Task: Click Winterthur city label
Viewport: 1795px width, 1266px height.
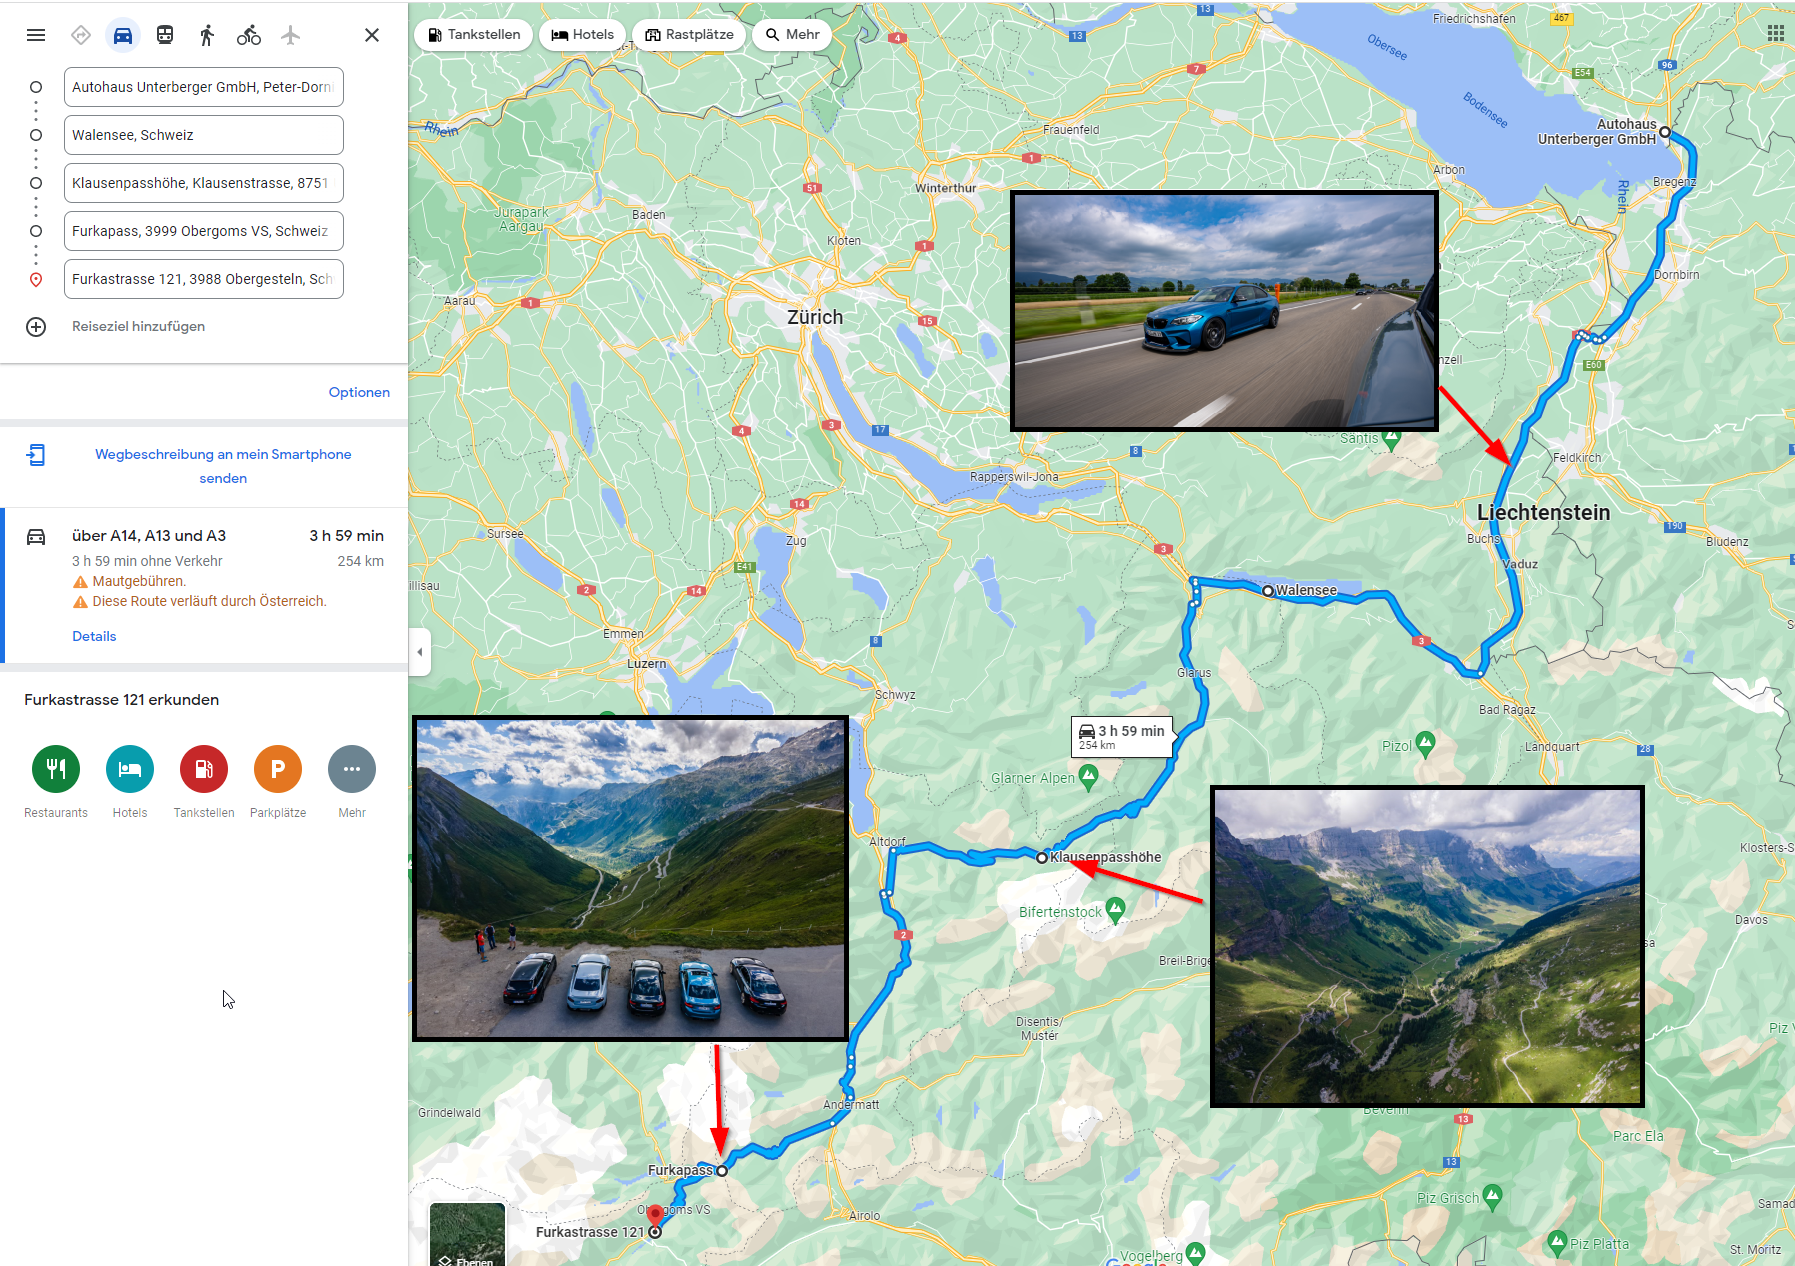Action: [x=946, y=188]
